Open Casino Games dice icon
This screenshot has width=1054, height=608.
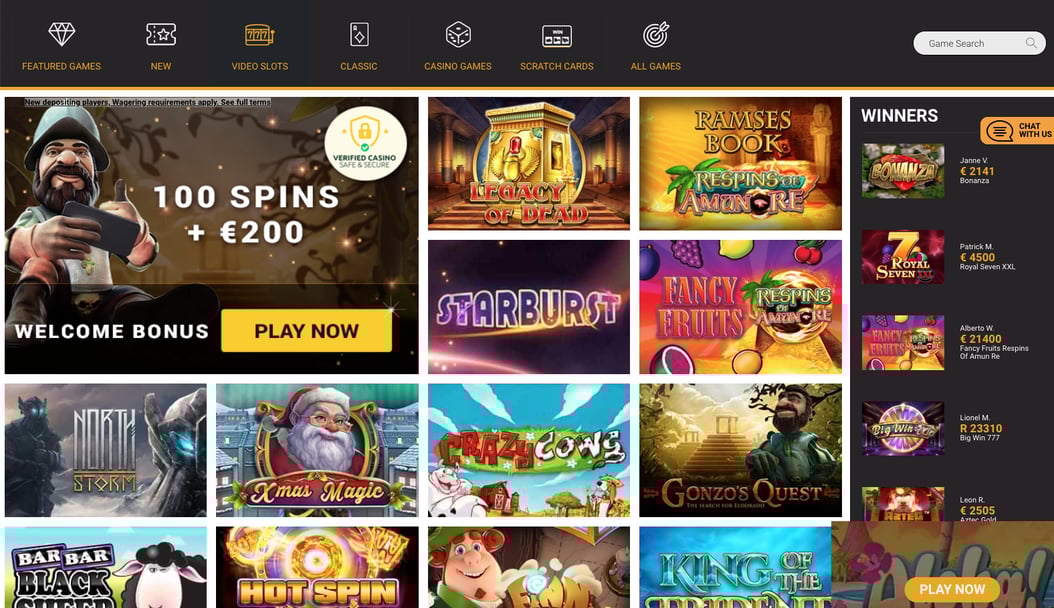pyautogui.click(x=458, y=34)
